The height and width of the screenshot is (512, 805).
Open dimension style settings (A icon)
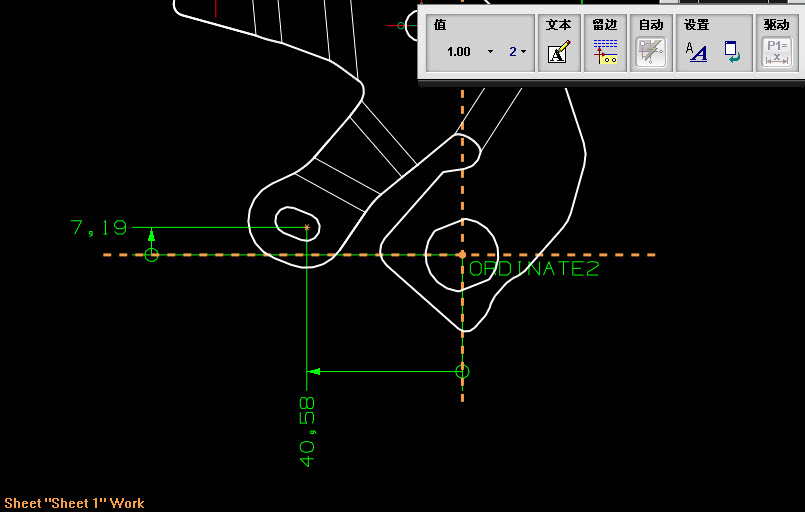pos(696,52)
